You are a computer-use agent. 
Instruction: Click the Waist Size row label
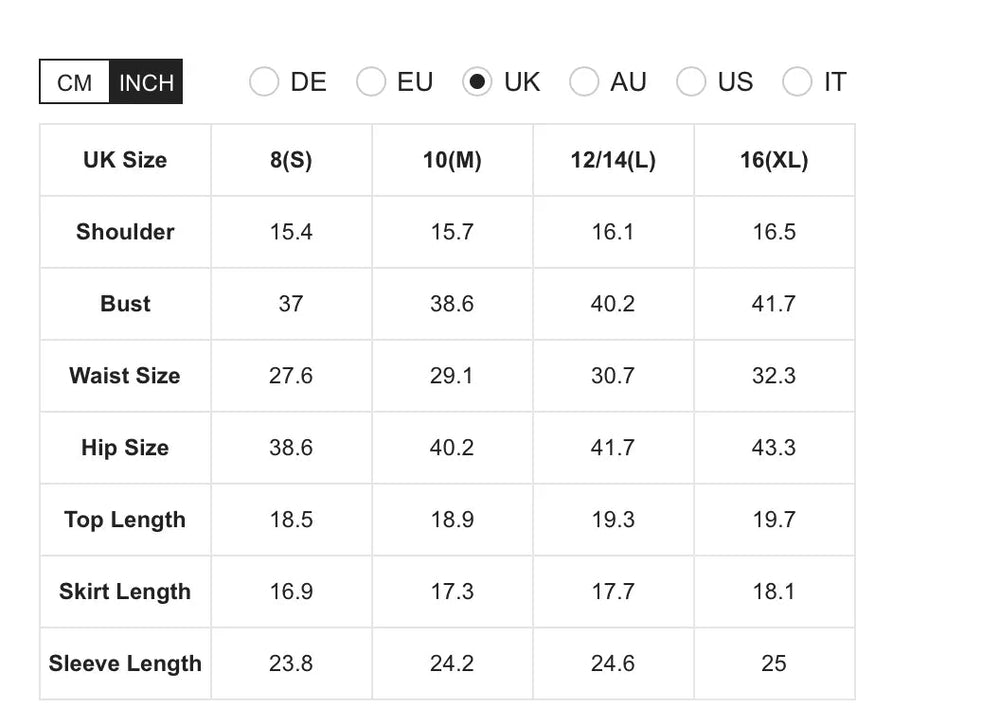(x=124, y=376)
